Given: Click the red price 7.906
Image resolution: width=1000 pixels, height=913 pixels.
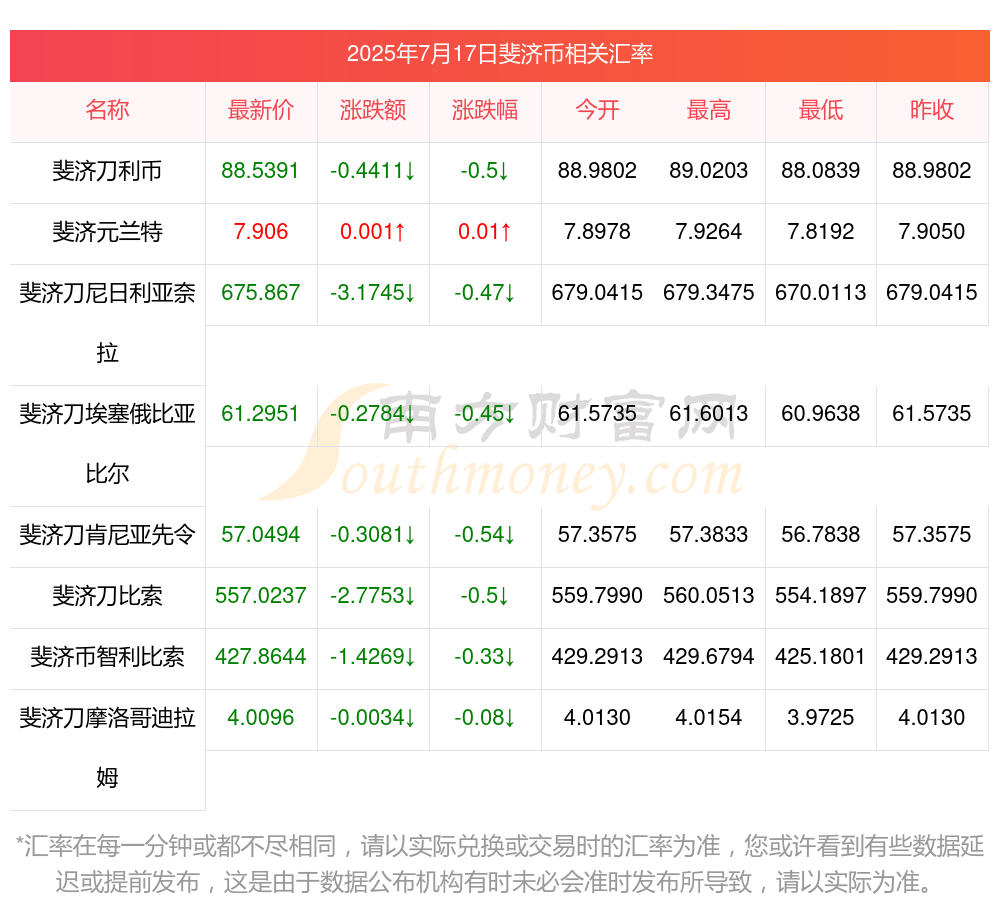Looking at the screenshot, I should click(261, 231).
